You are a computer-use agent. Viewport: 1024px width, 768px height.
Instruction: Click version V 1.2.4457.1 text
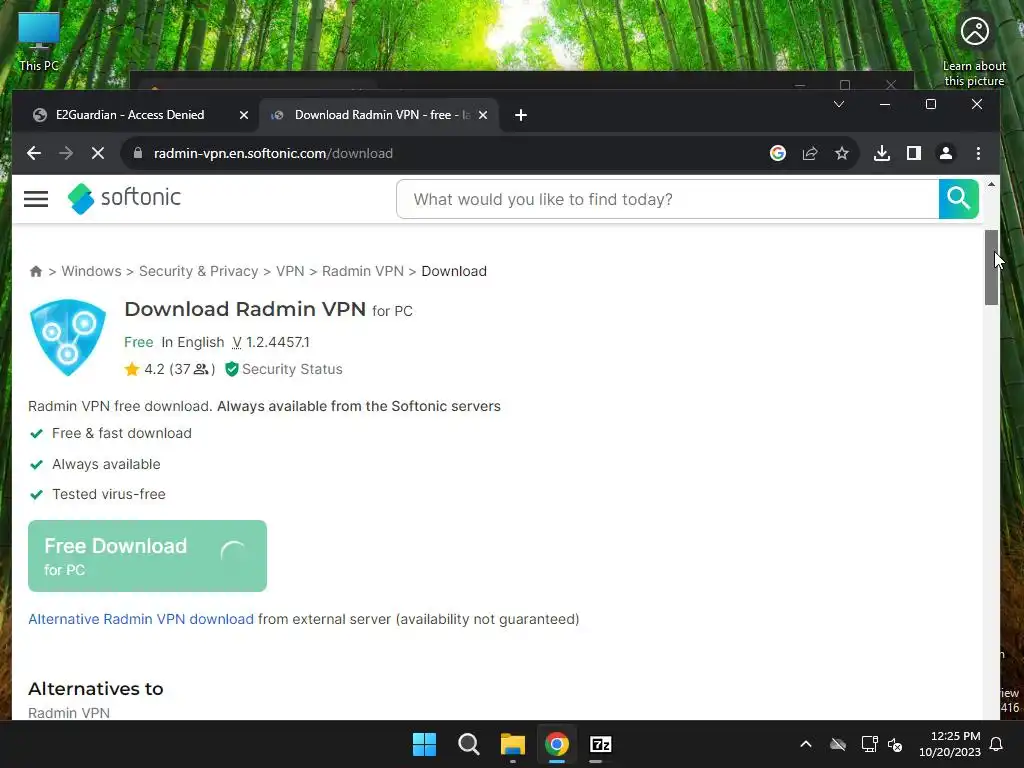point(271,342)
